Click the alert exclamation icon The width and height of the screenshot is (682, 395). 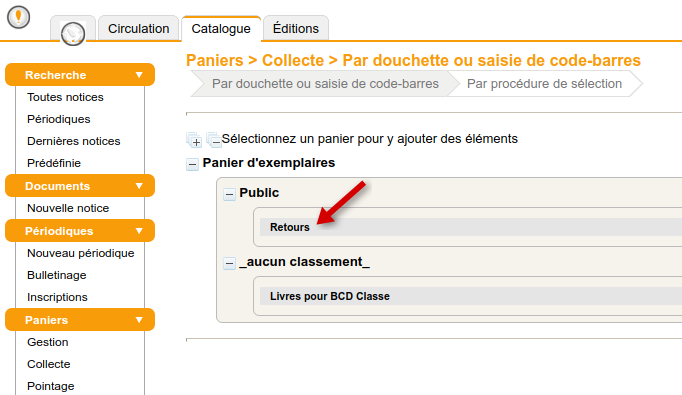(x=18, y=17)
